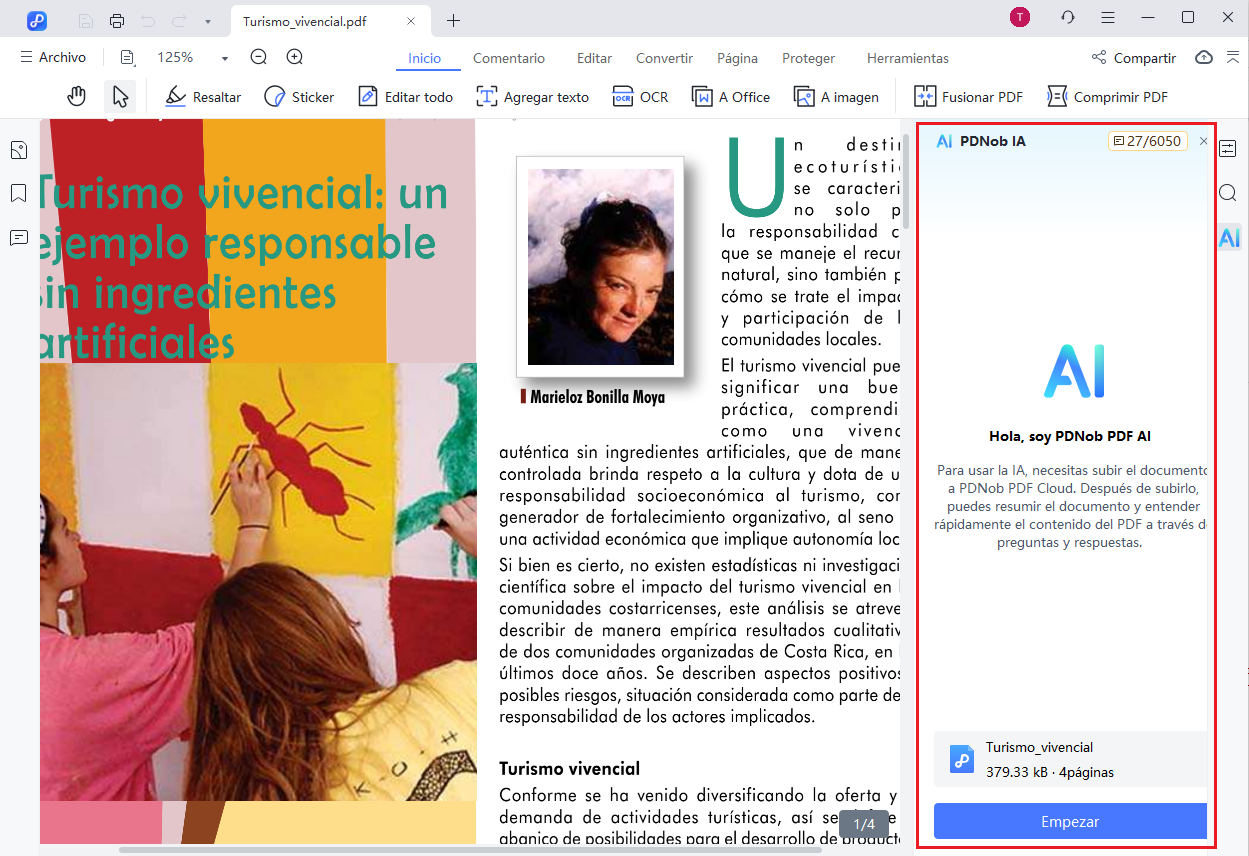The width and height of the screenshot is (1249, 856).
Task: Click the Compartir share button
Action: click(x=1133, y=58)
